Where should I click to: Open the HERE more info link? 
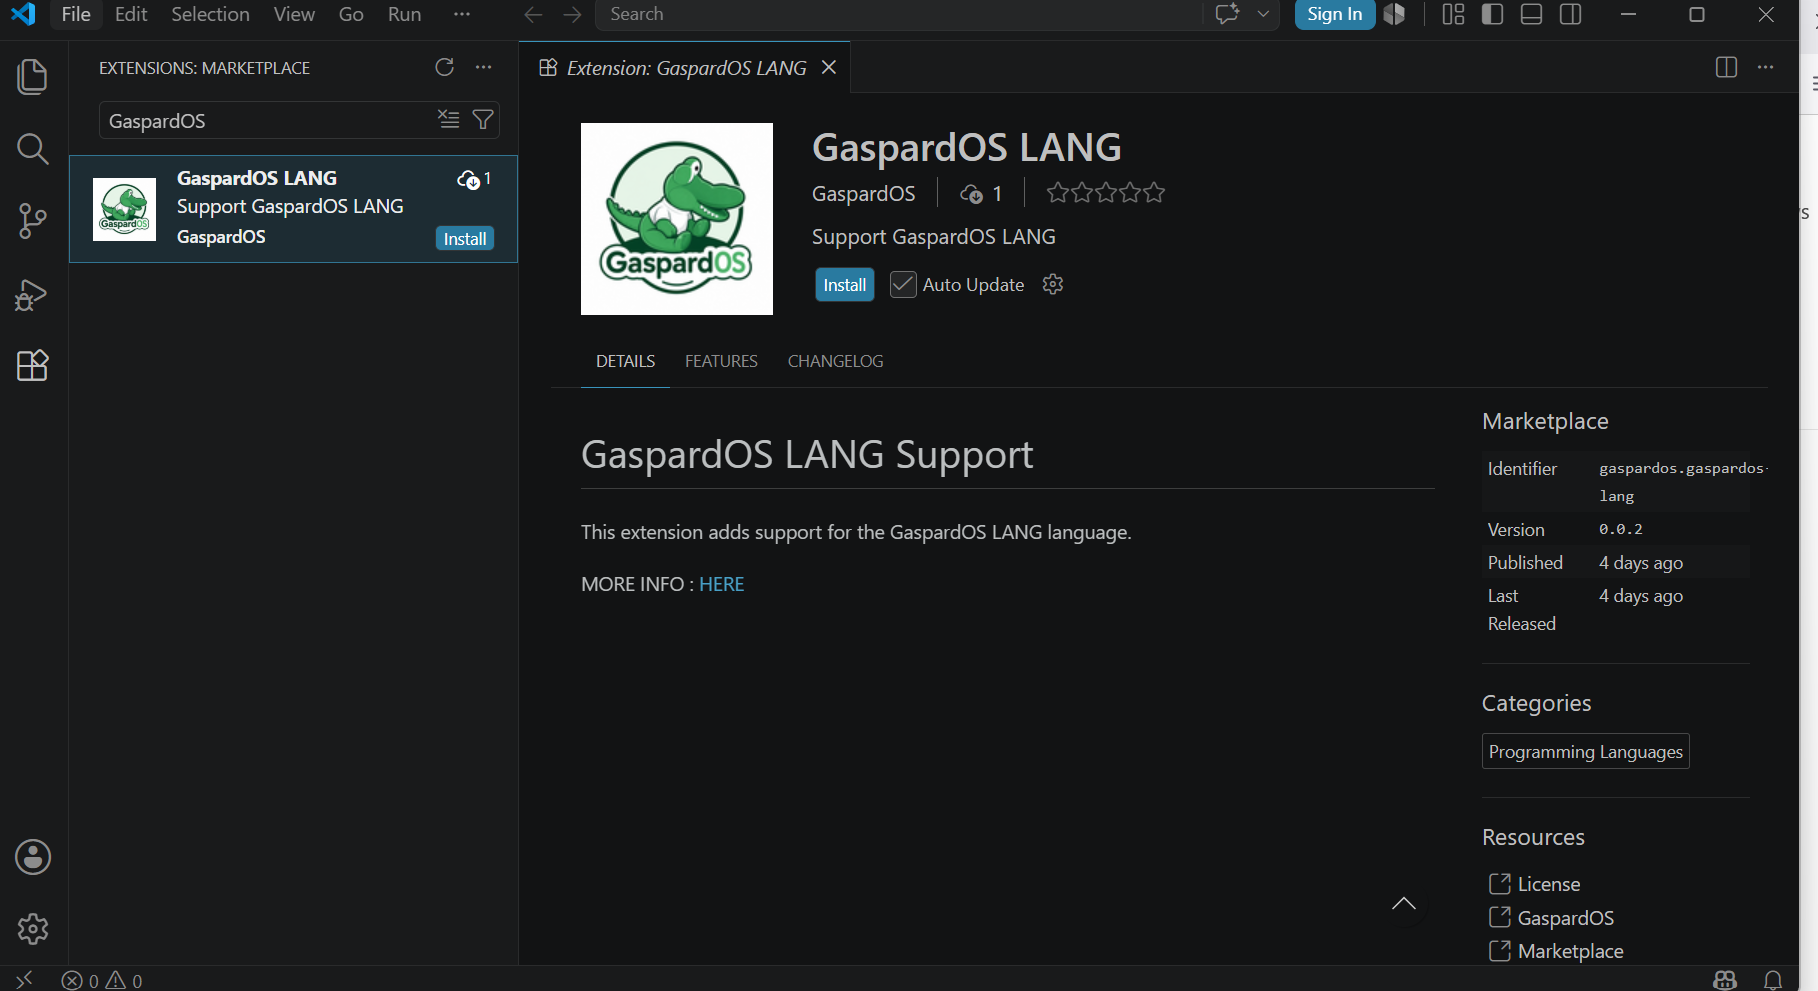tap(722, 584)
